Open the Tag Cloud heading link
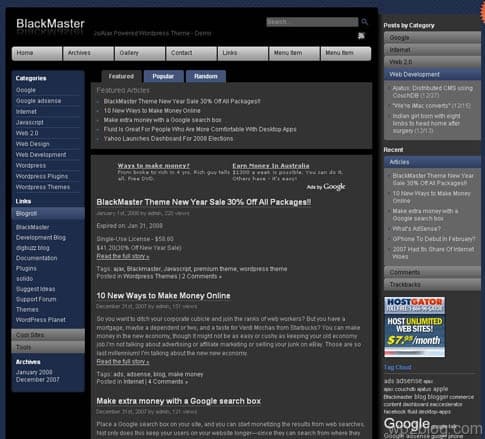The image size is (485, 439). point(398,367)
